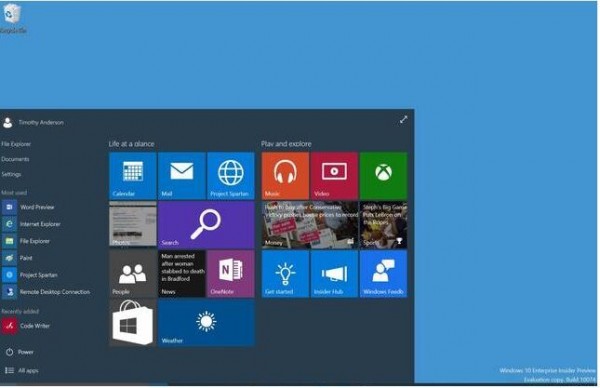Open the Music headphones tile
Screen dimensions: 600x388
coord(285,176)
